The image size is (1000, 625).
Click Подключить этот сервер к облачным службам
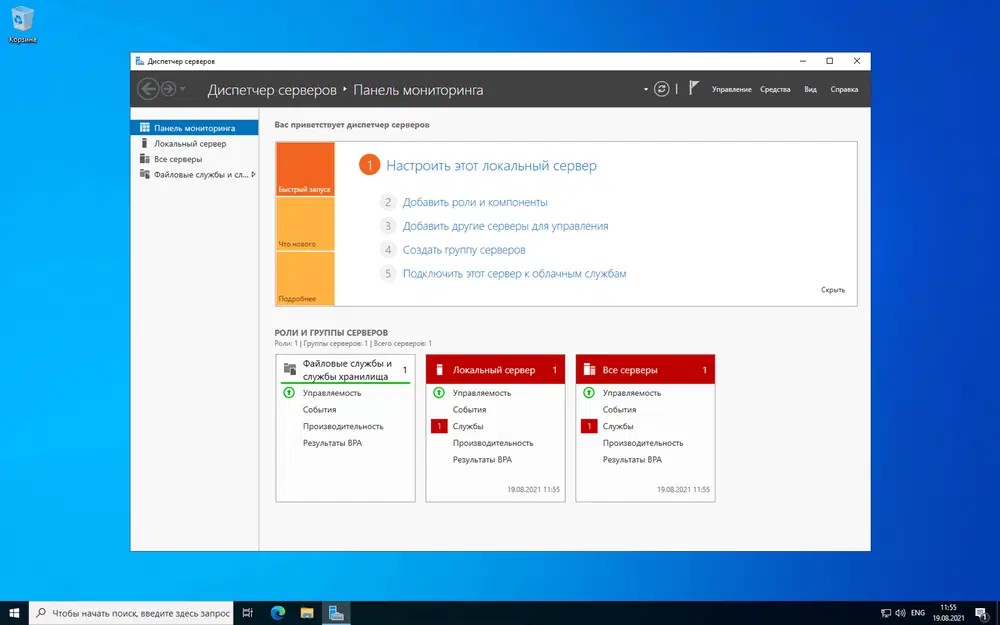[x=514, y=274]
